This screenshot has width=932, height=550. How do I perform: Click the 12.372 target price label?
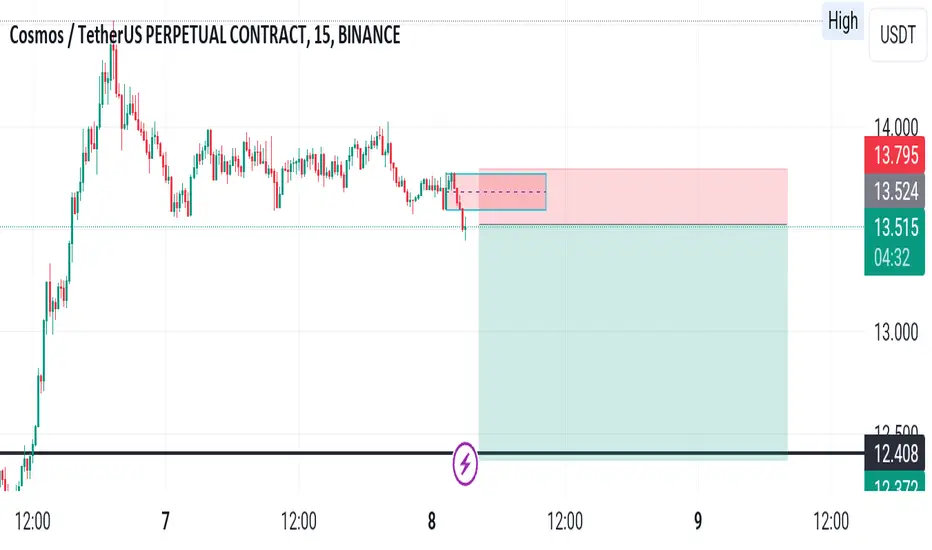pyautogui.click(x=895, y=482)
